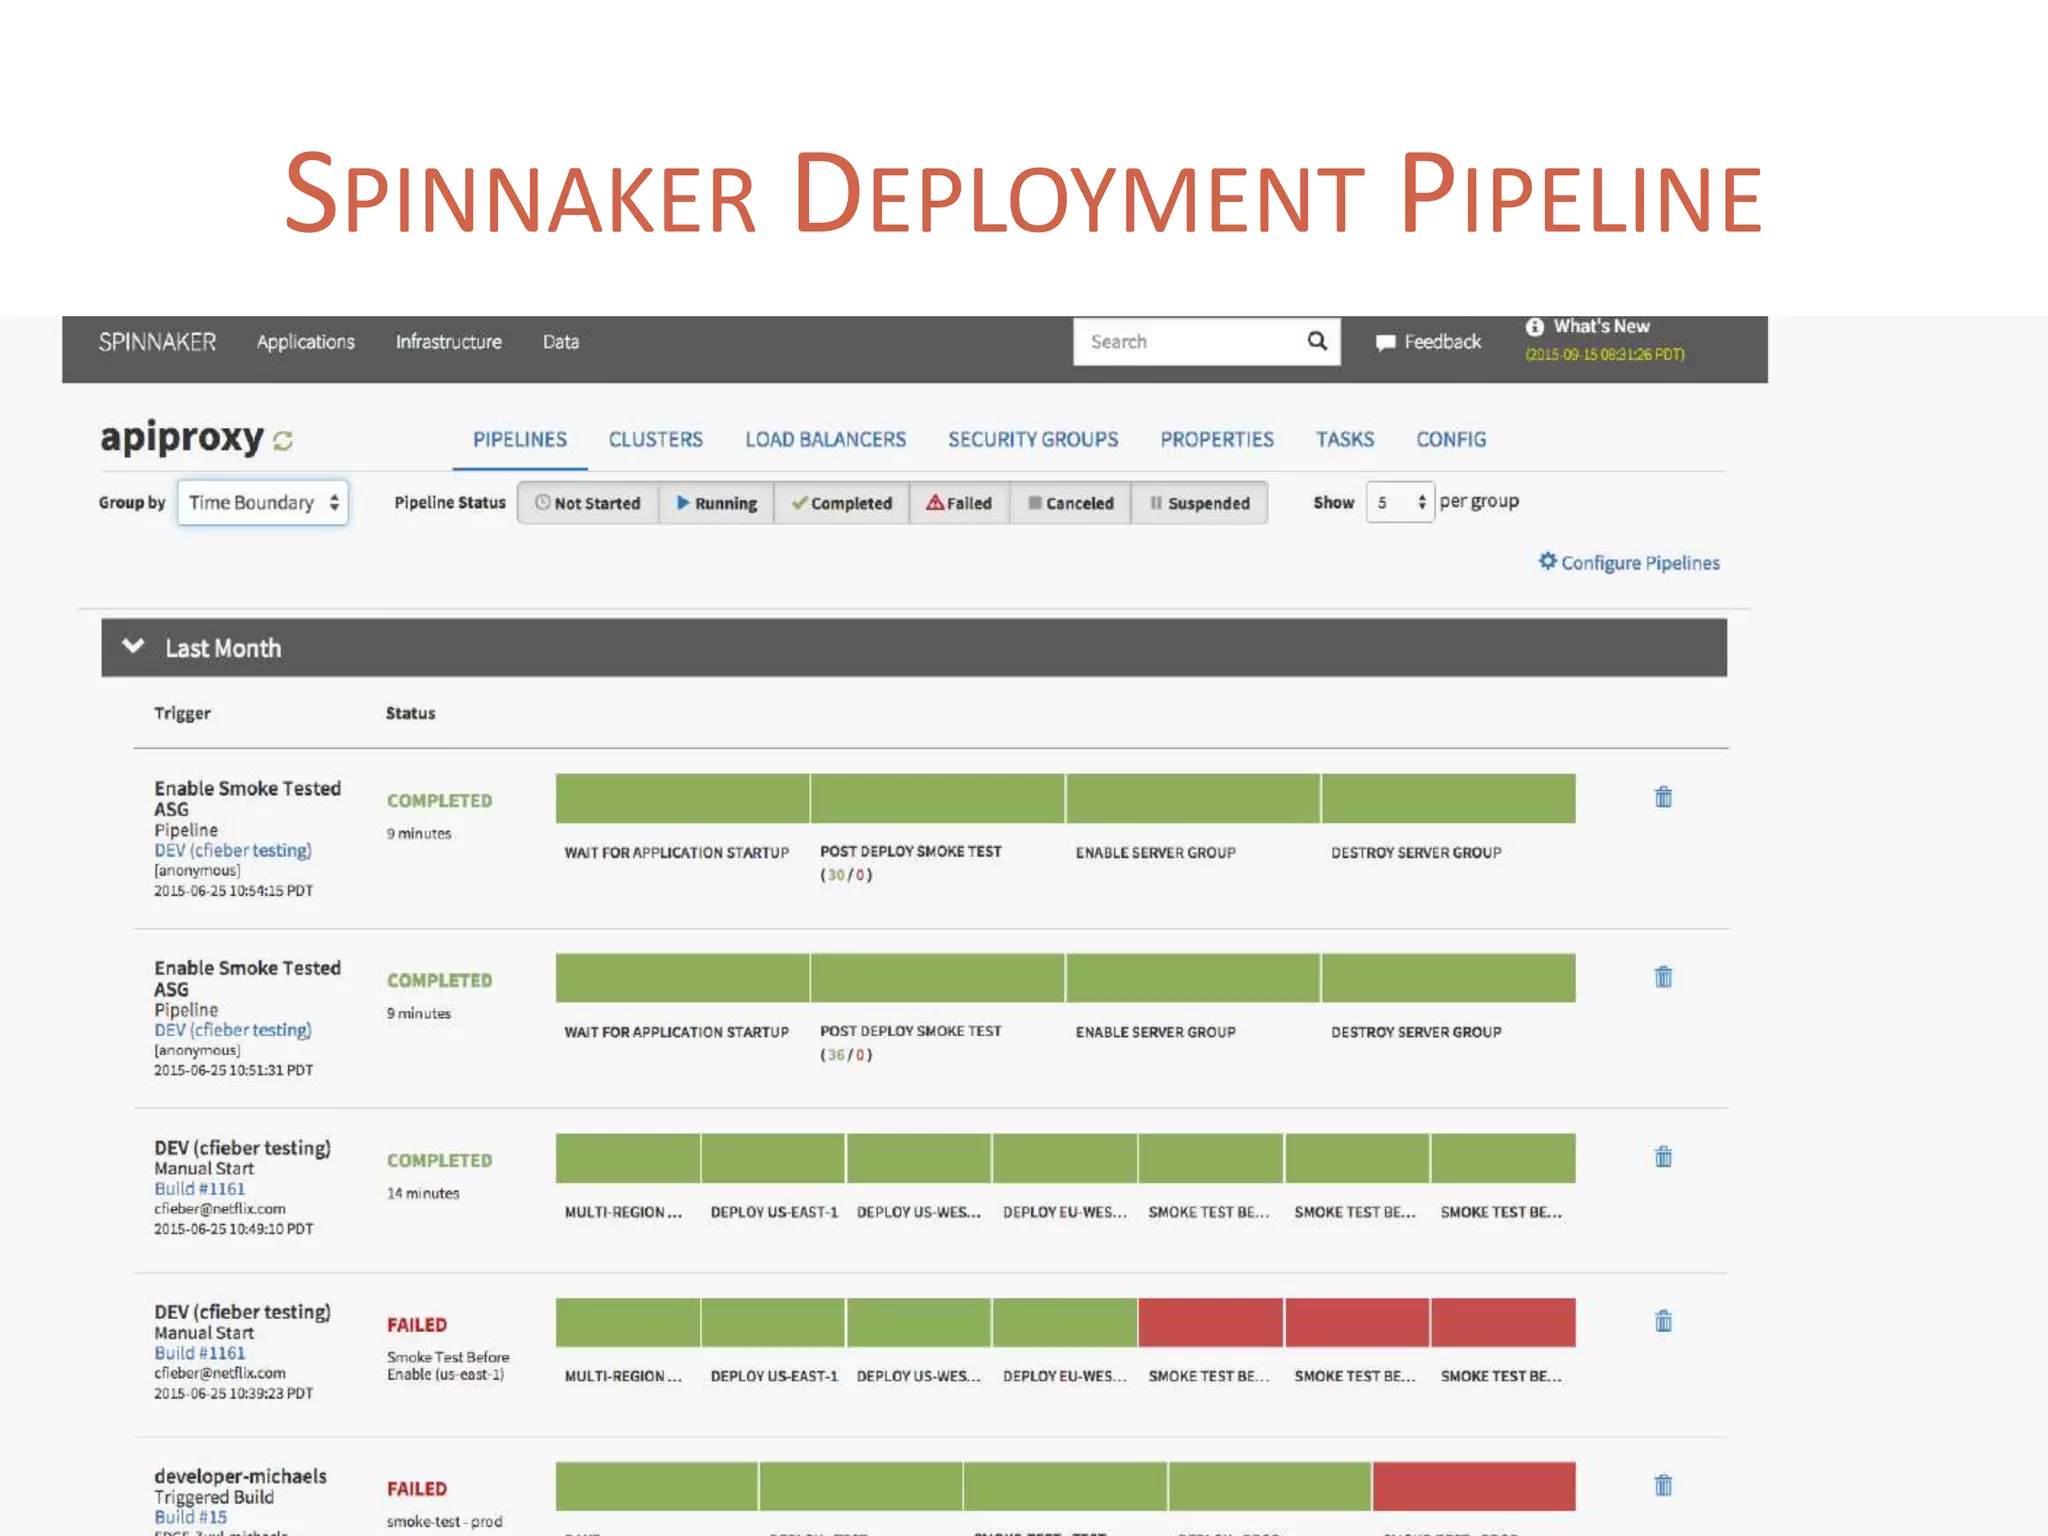Switch to the Clusters tab

pos(656,439)
